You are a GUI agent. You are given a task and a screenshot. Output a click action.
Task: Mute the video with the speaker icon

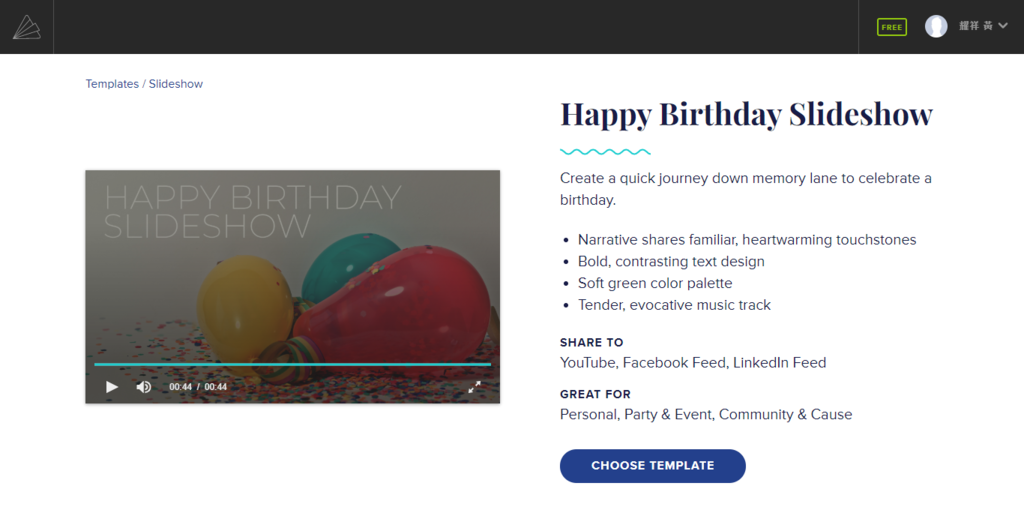coord(144,387)
